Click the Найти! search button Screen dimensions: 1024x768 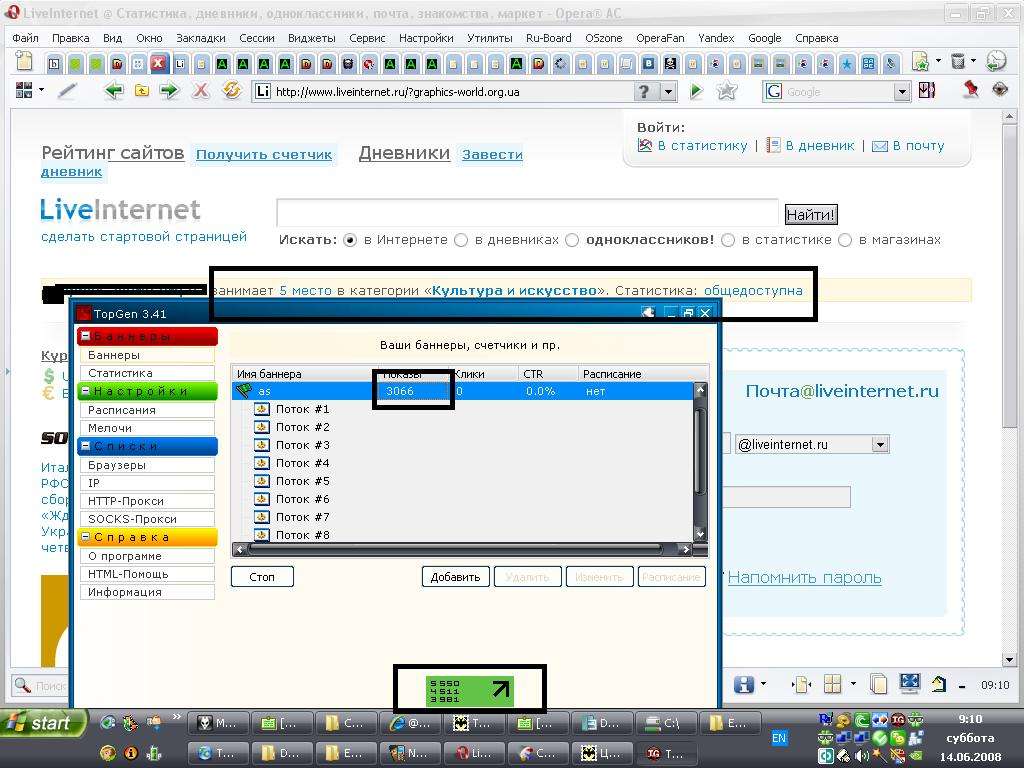click(810, 214)
